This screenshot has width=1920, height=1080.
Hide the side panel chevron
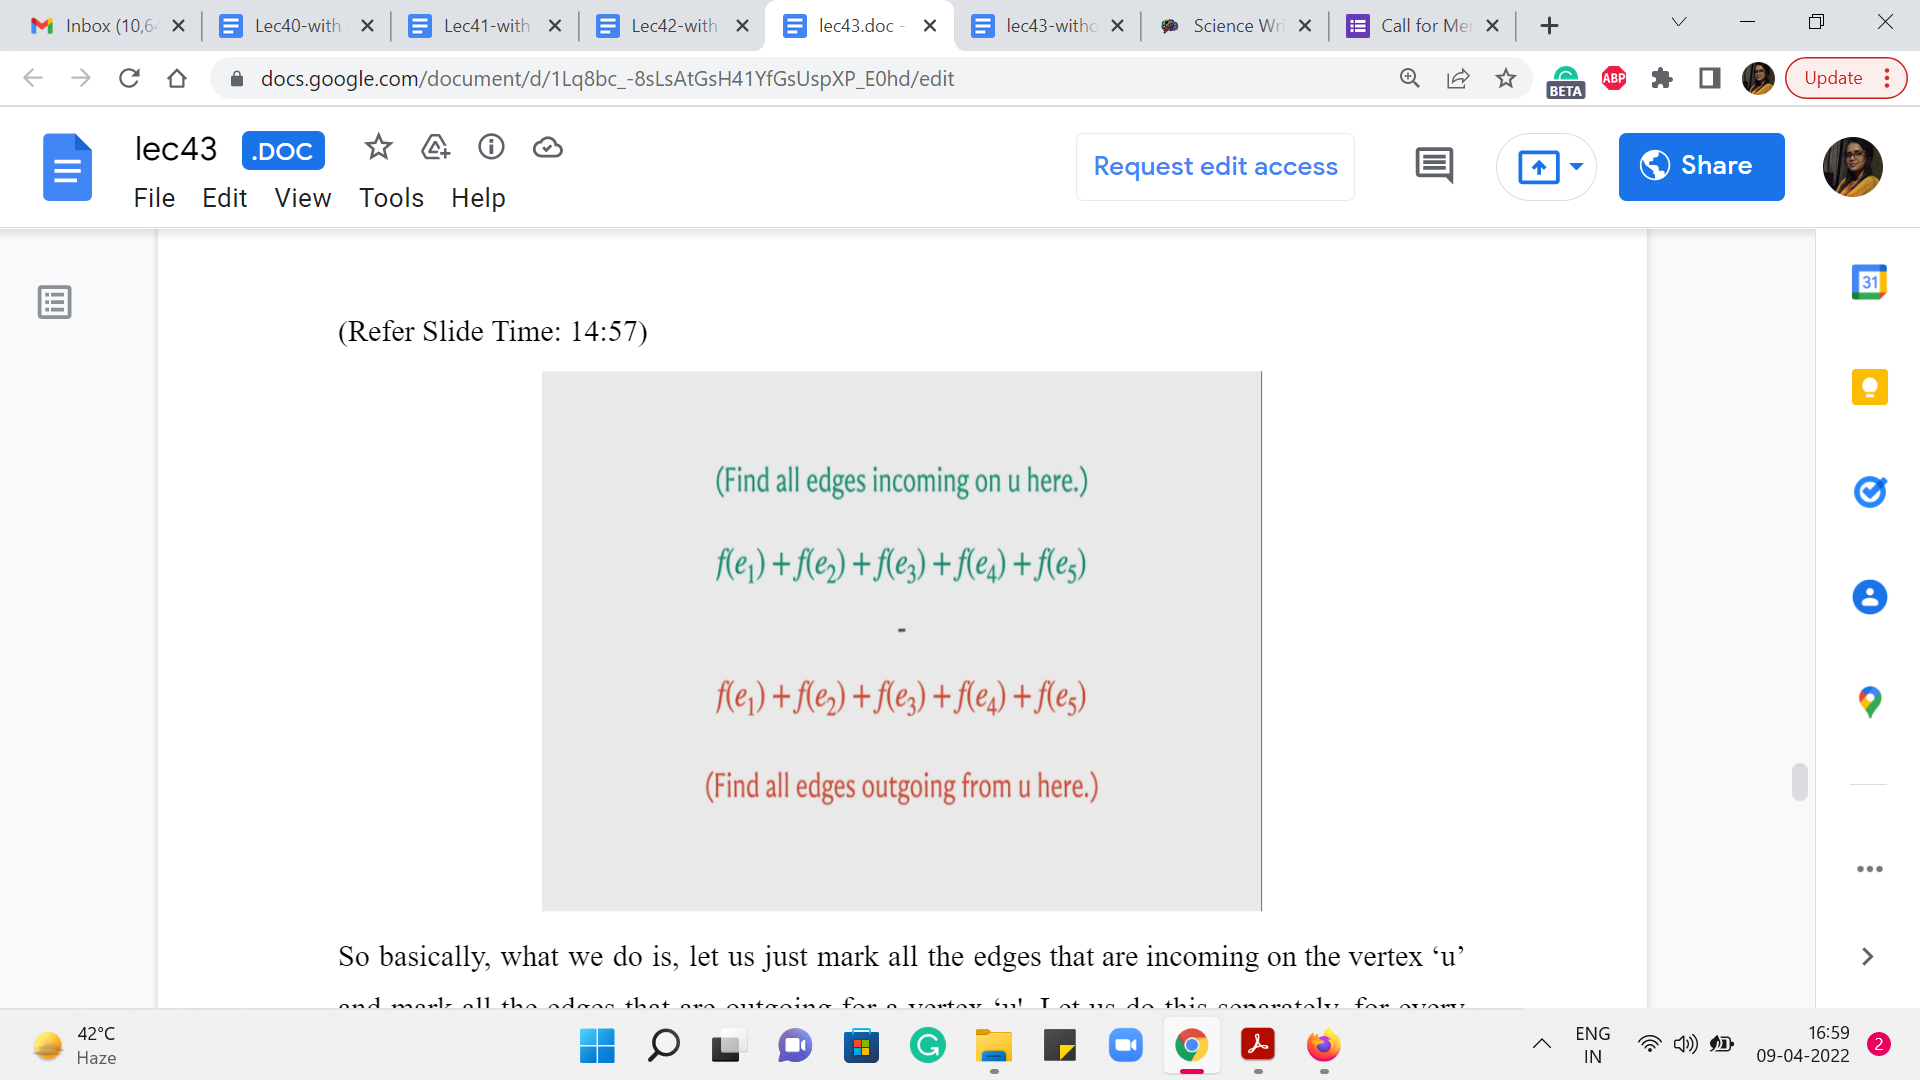pos(1867,957)
